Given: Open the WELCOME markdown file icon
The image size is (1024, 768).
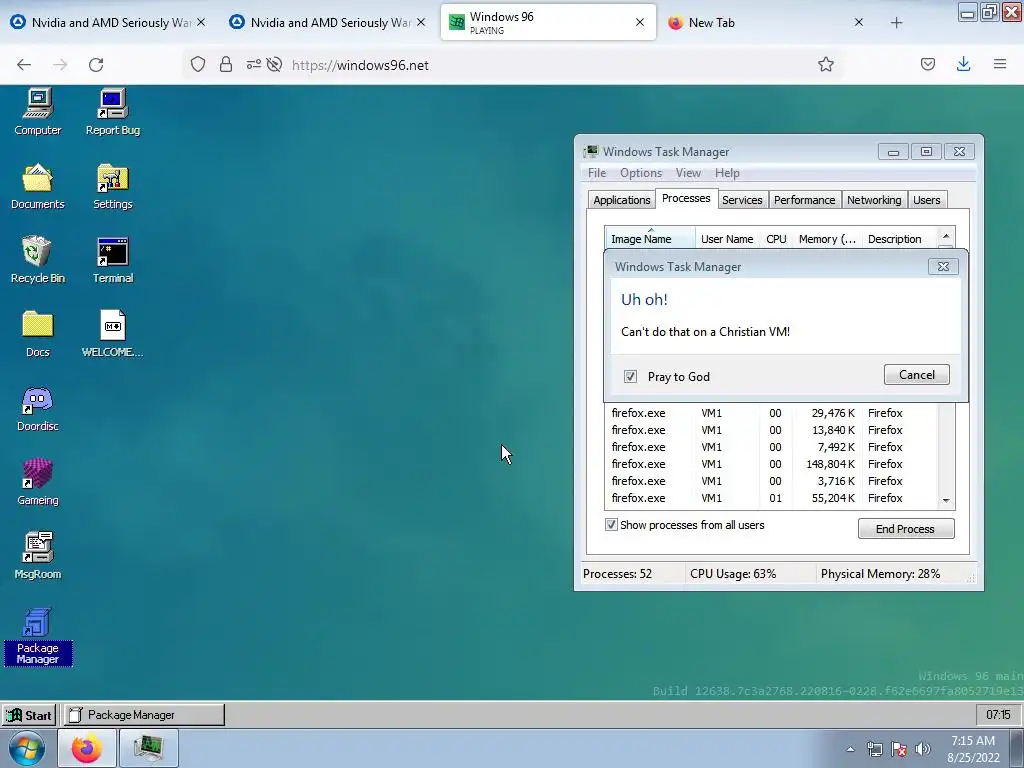Looking at the screenshot, I should pyautogui.click(x=112, y=334).
